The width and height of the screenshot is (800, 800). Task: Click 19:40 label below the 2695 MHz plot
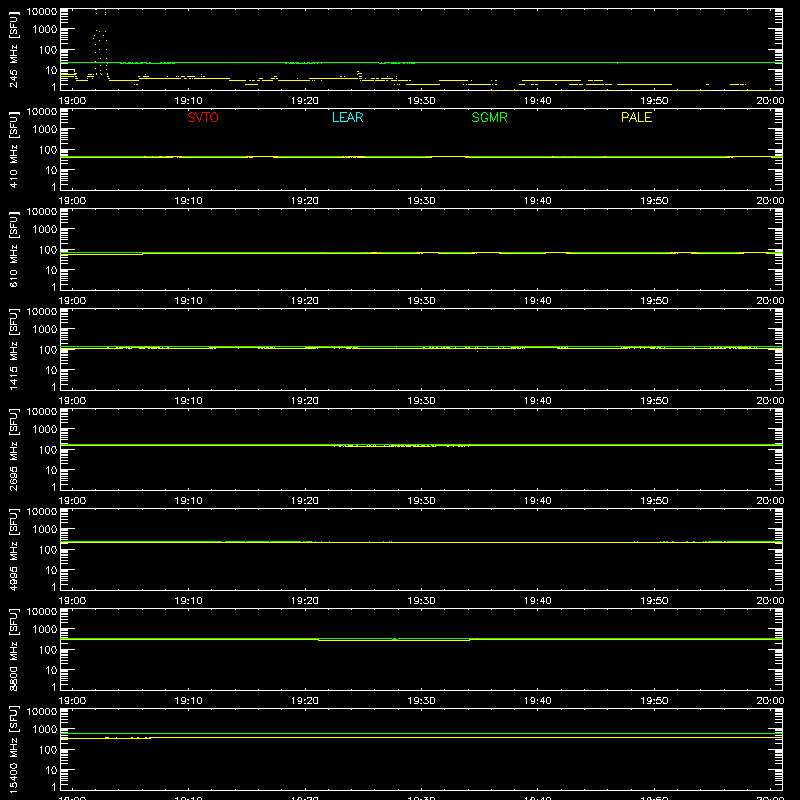tap(538, 501)
